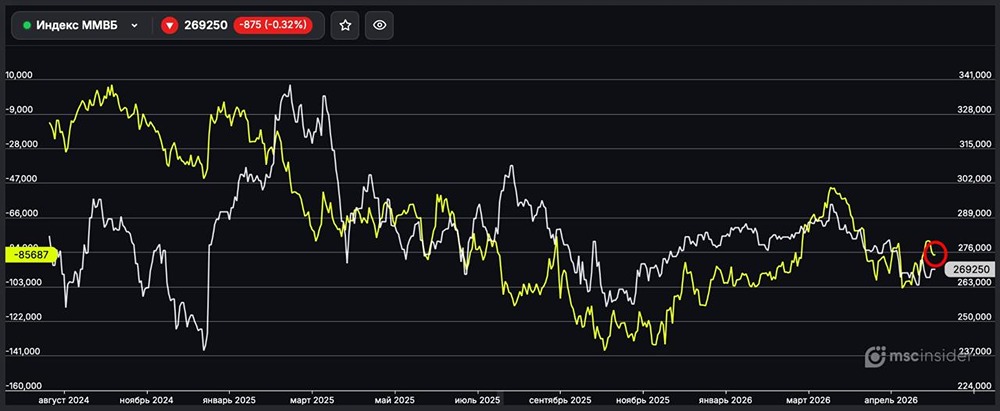Click the 315,000 right axis value

click(975, 145)
